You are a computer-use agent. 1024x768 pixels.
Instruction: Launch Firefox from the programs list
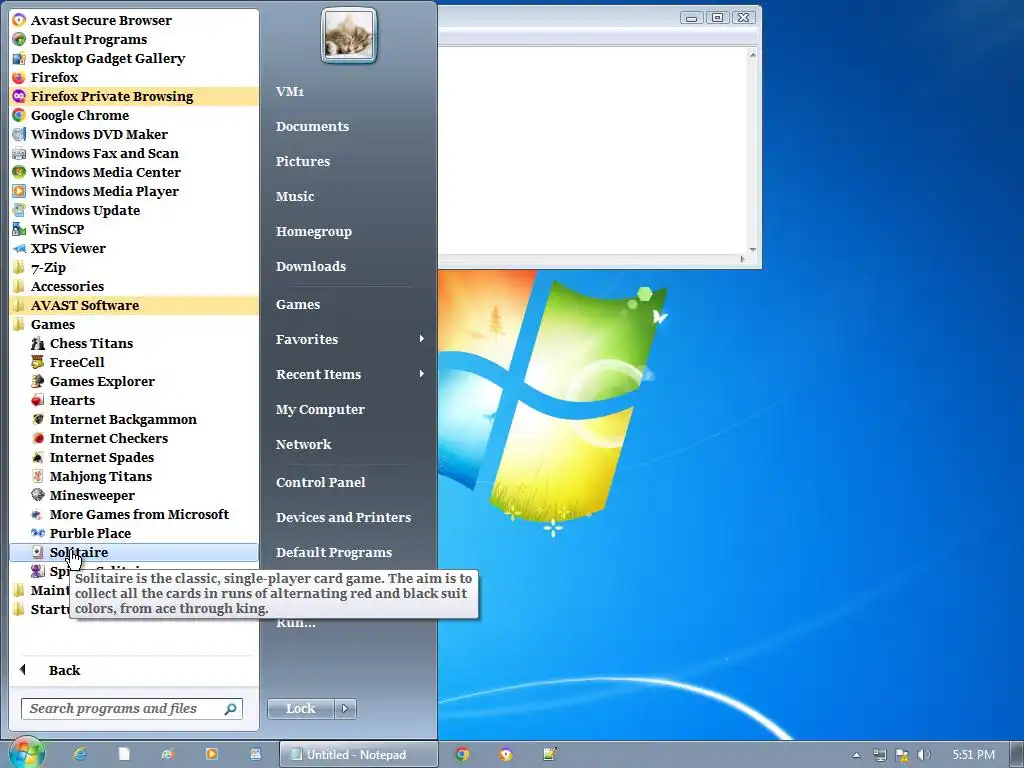134,77
